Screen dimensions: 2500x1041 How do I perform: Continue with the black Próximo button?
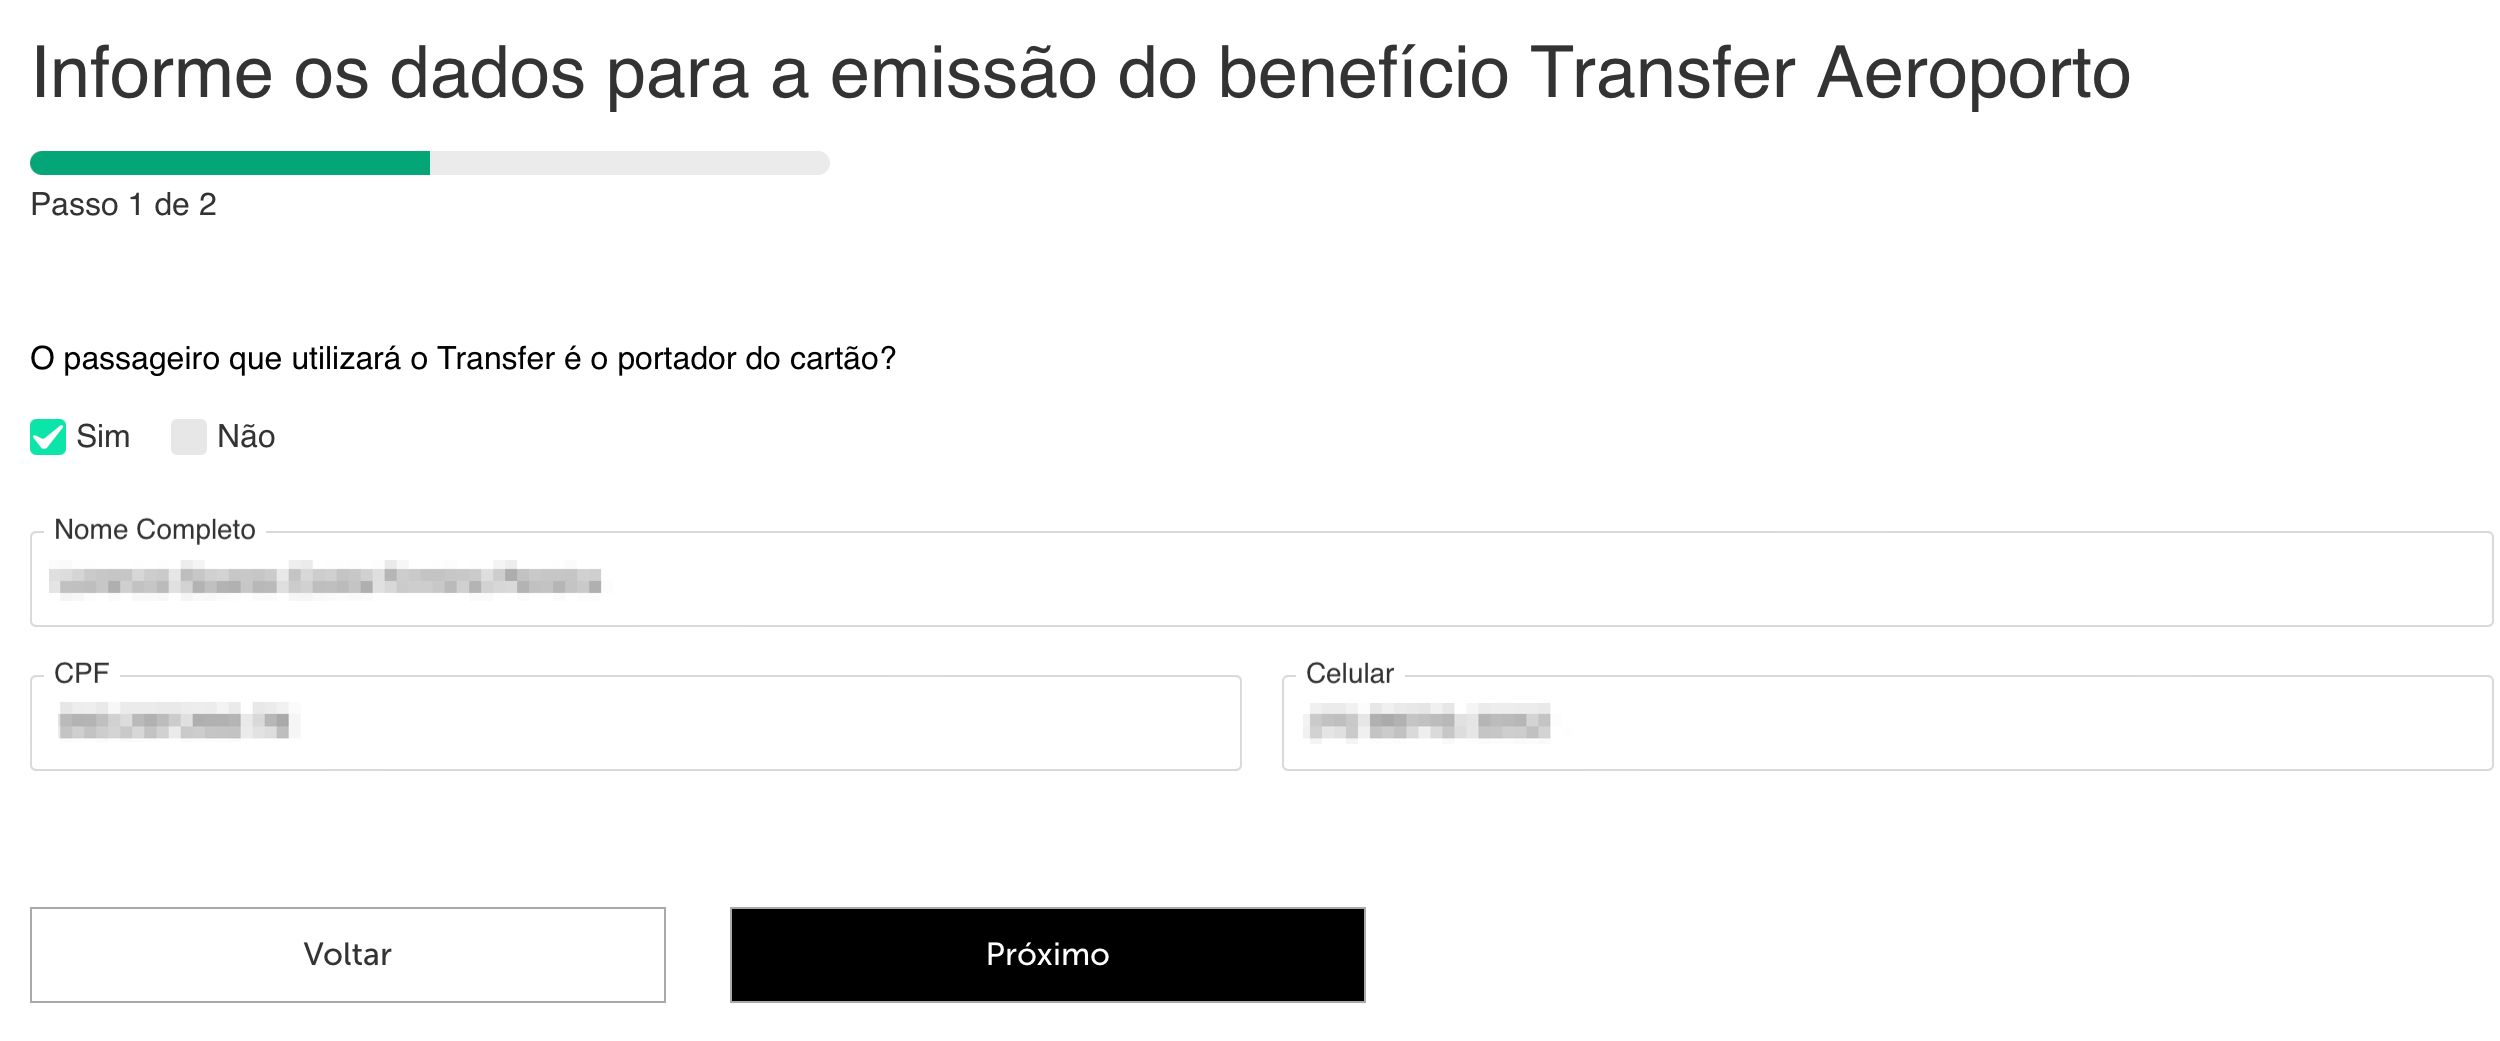(1048, 955)
